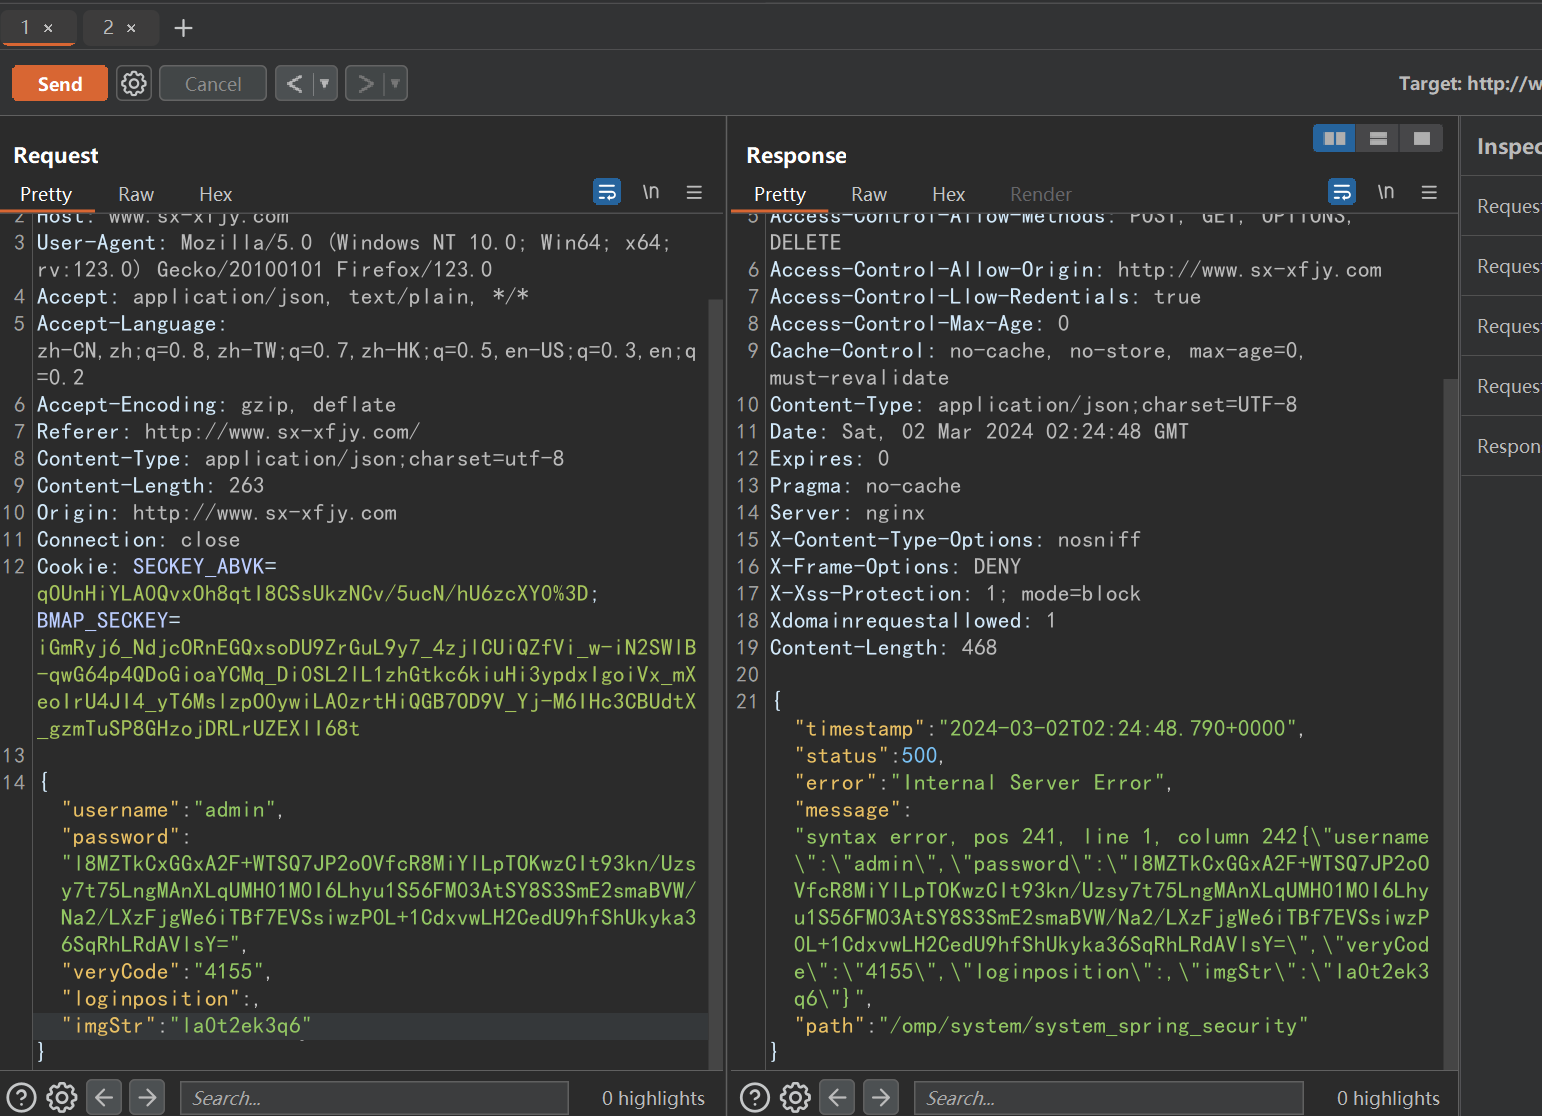Click the Target URL label
Screen dimensions: 1542x1116
[x=1470, y=84]
